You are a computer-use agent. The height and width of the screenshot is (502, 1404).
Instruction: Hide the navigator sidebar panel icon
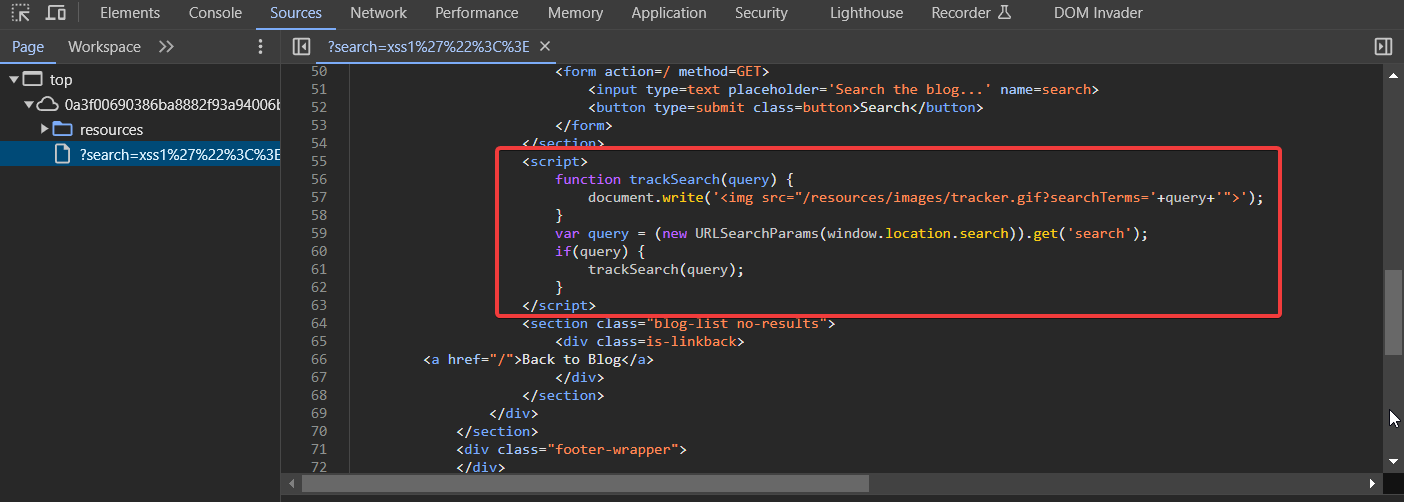click(301, 47)
